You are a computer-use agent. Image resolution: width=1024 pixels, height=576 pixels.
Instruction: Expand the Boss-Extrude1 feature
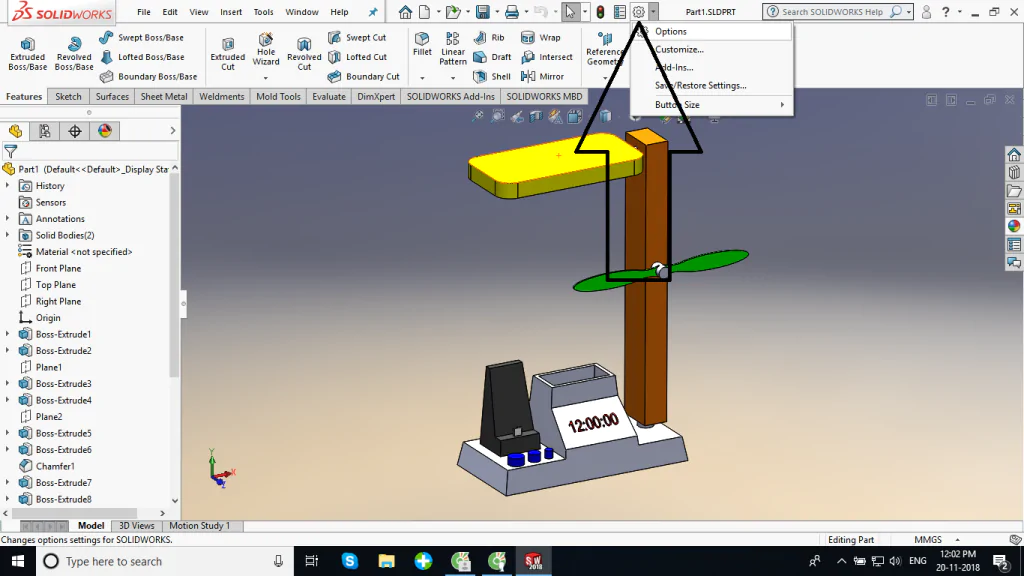7,334
